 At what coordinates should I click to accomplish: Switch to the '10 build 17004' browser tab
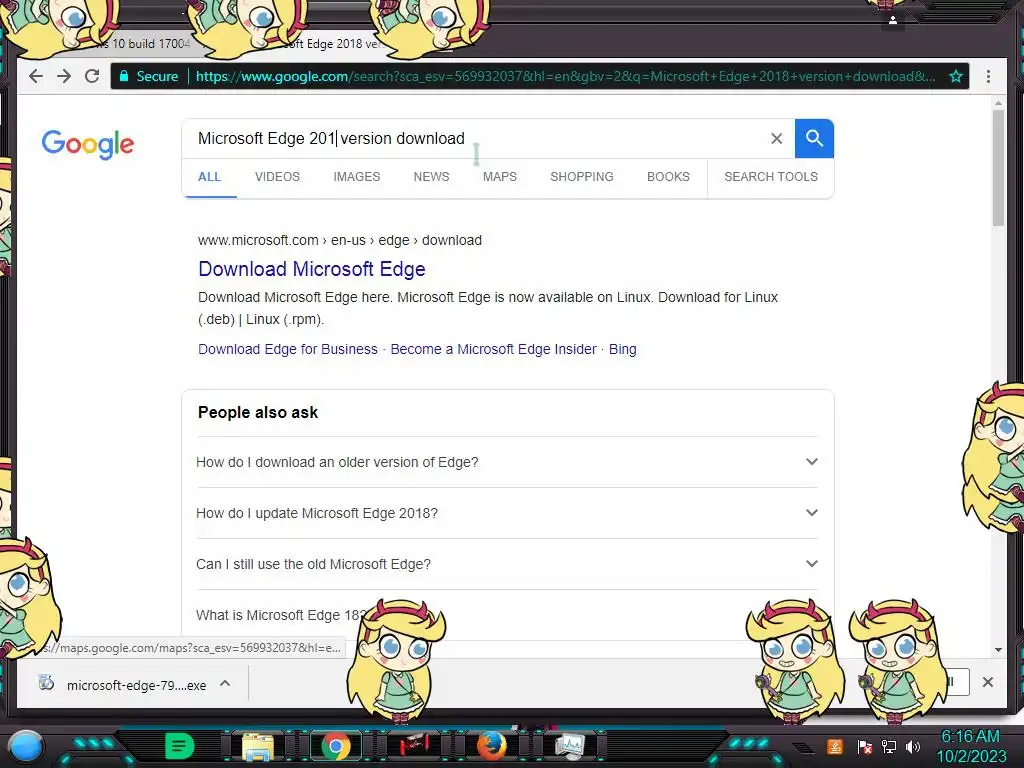point(147,44)
